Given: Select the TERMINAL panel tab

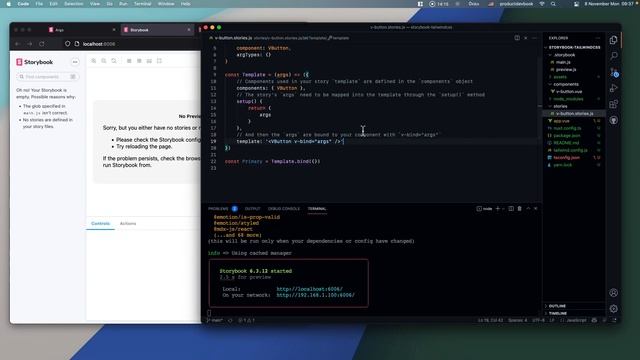Looking at the screenshot, I should [317, 209].
